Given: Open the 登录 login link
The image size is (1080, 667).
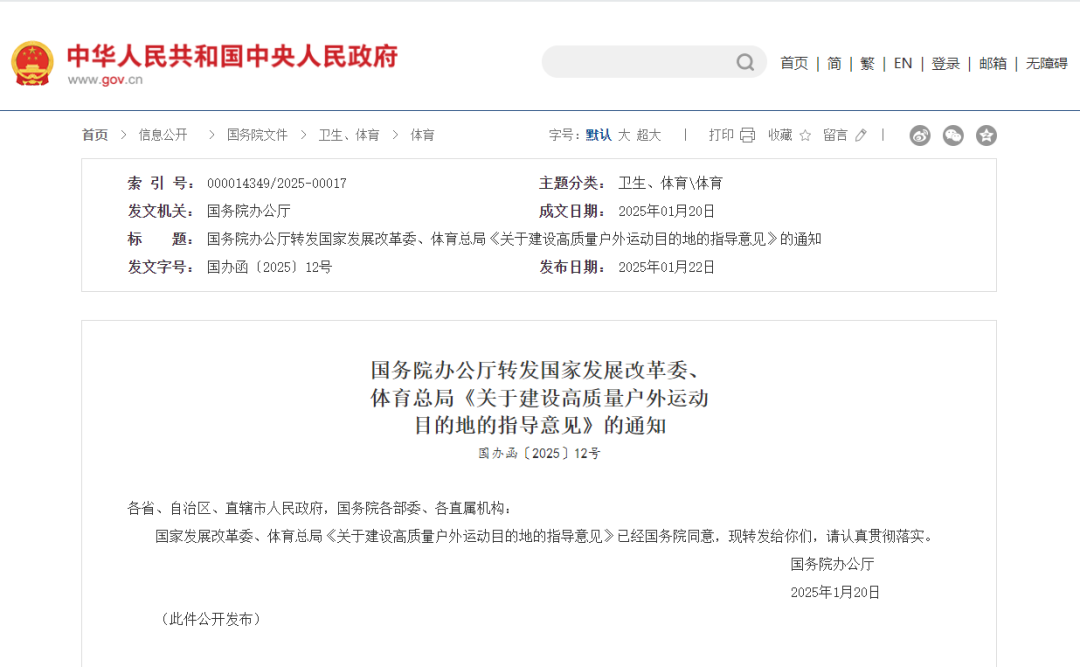Looking at the screenshot, I should coord(945,62).
